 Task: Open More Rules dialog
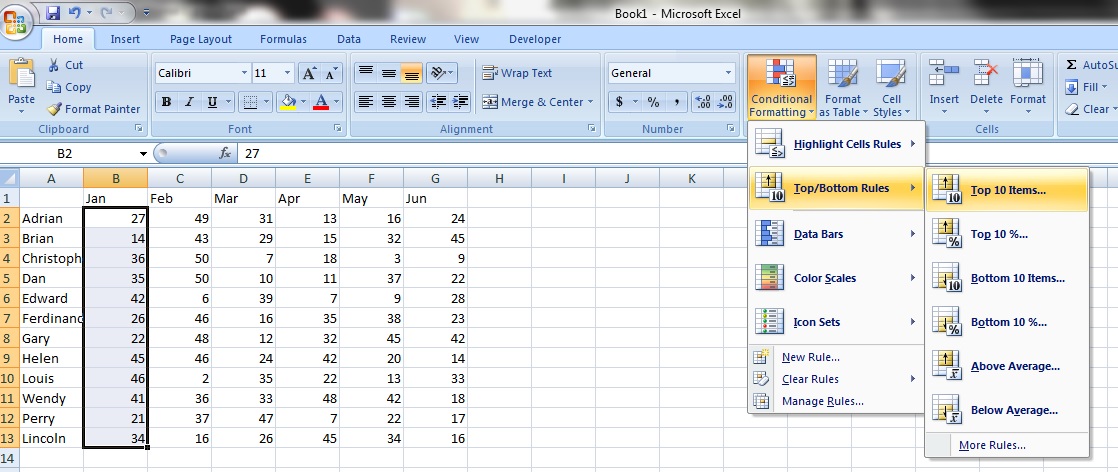992,445
